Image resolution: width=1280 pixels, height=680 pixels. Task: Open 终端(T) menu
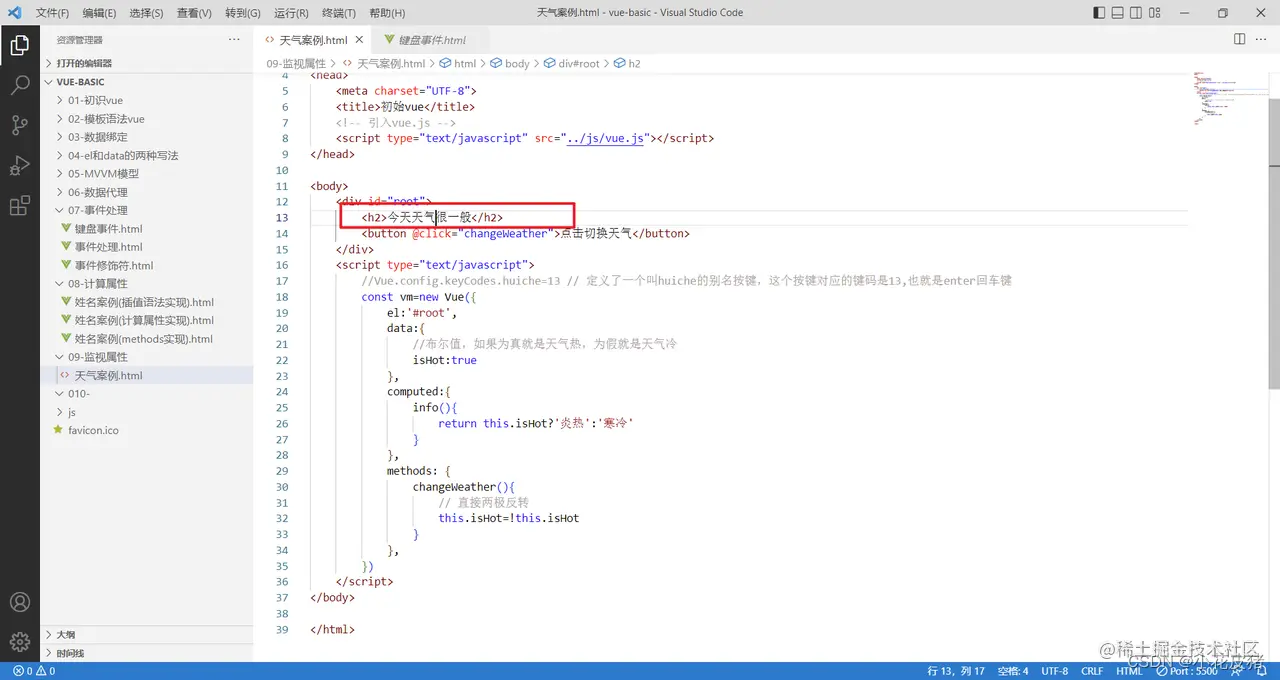pyautogui.click(x=338, y=13)
